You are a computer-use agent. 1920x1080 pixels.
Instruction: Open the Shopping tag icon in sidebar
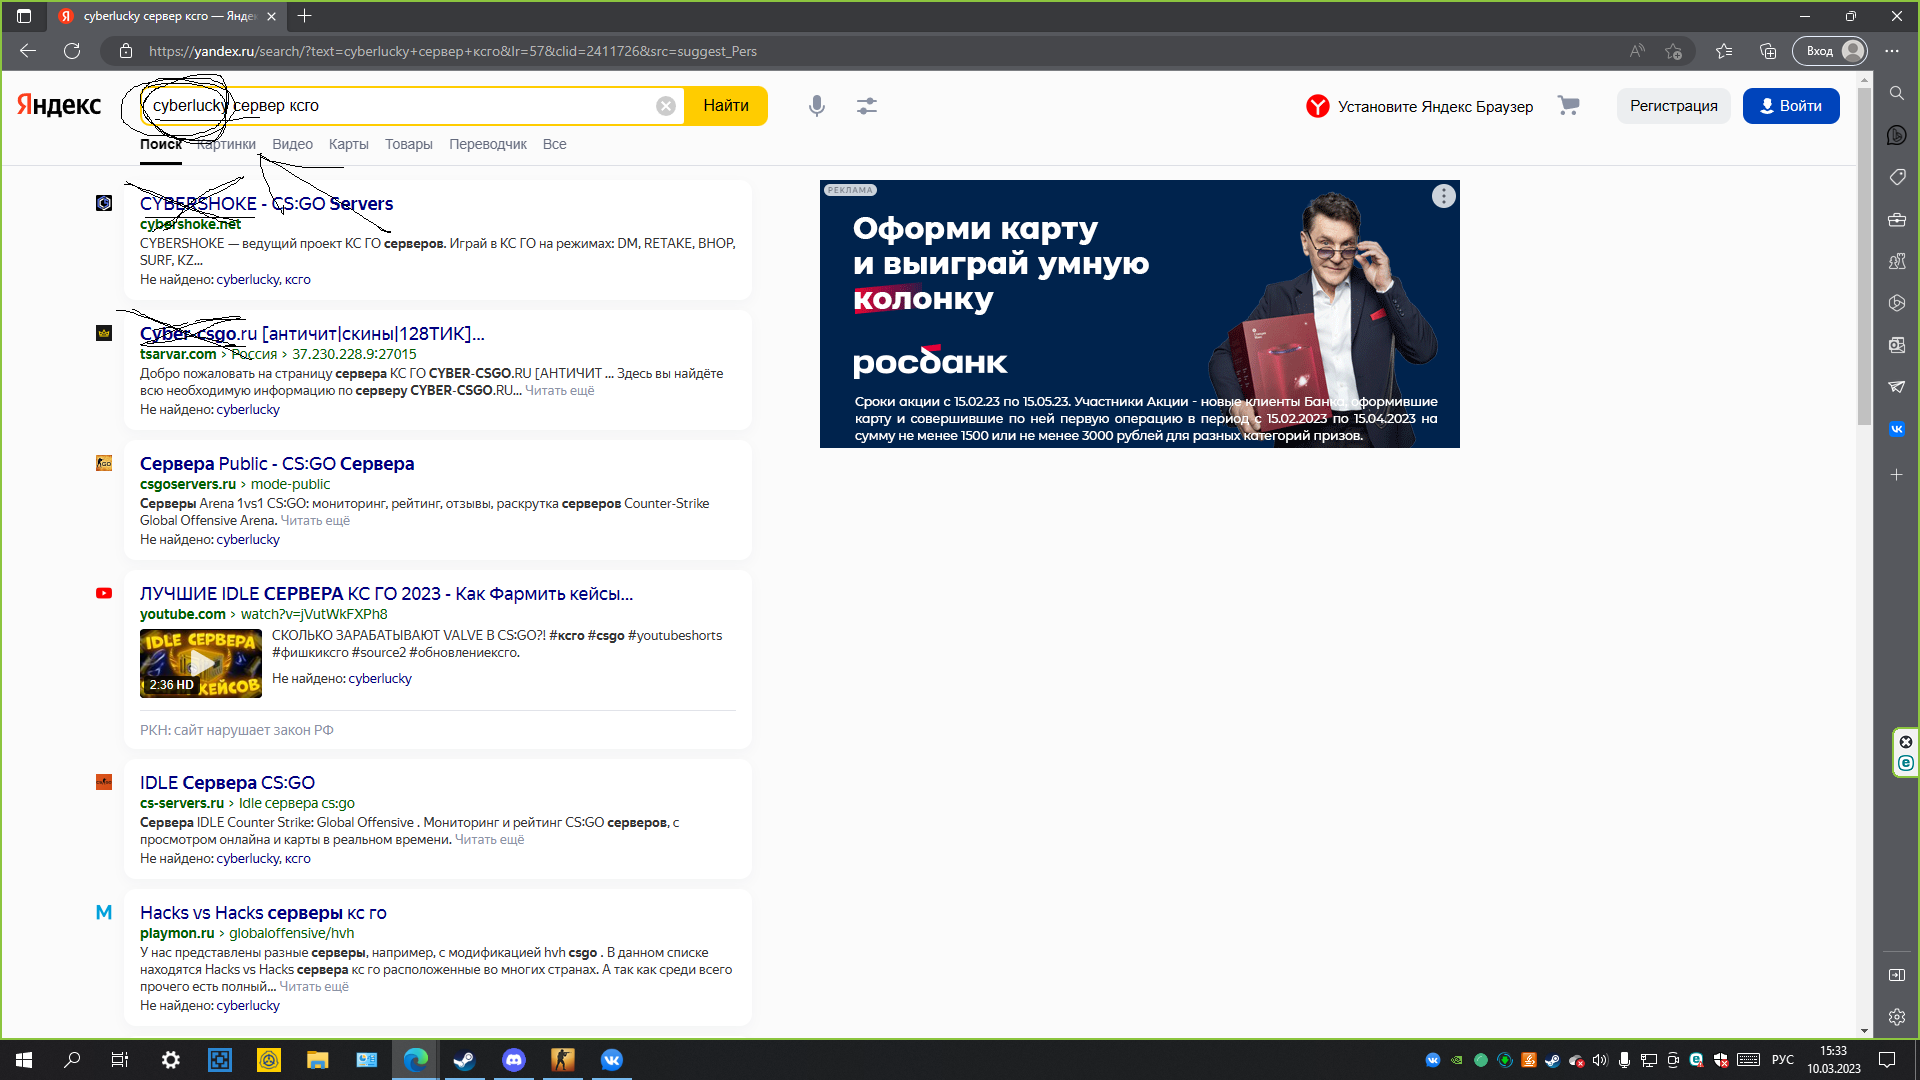[1897, 177]
